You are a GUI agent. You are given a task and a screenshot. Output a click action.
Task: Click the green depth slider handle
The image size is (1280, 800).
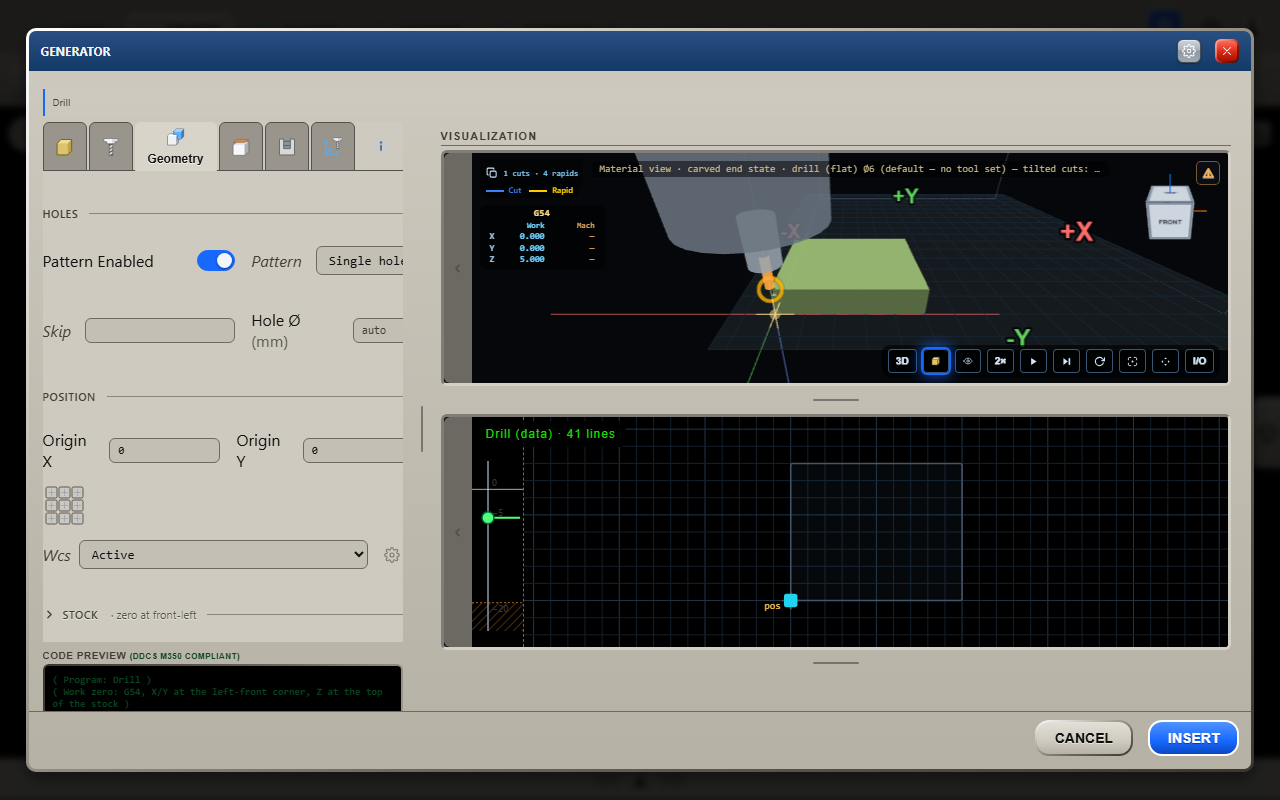pyautogui.click(x=488, y=517)
